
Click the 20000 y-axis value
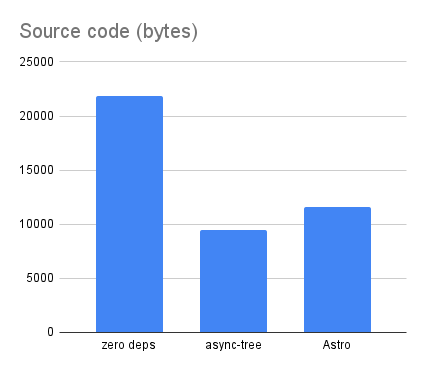[36, 116]
